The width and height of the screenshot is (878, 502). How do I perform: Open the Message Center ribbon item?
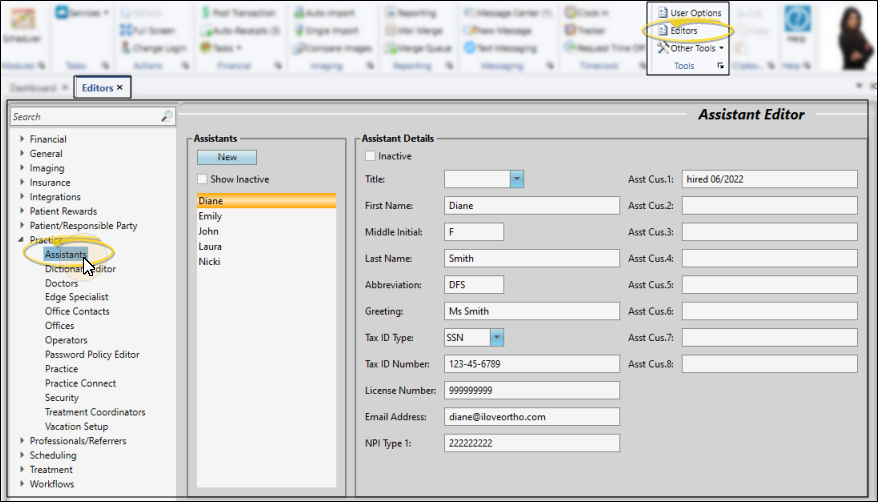pos(507,12)
